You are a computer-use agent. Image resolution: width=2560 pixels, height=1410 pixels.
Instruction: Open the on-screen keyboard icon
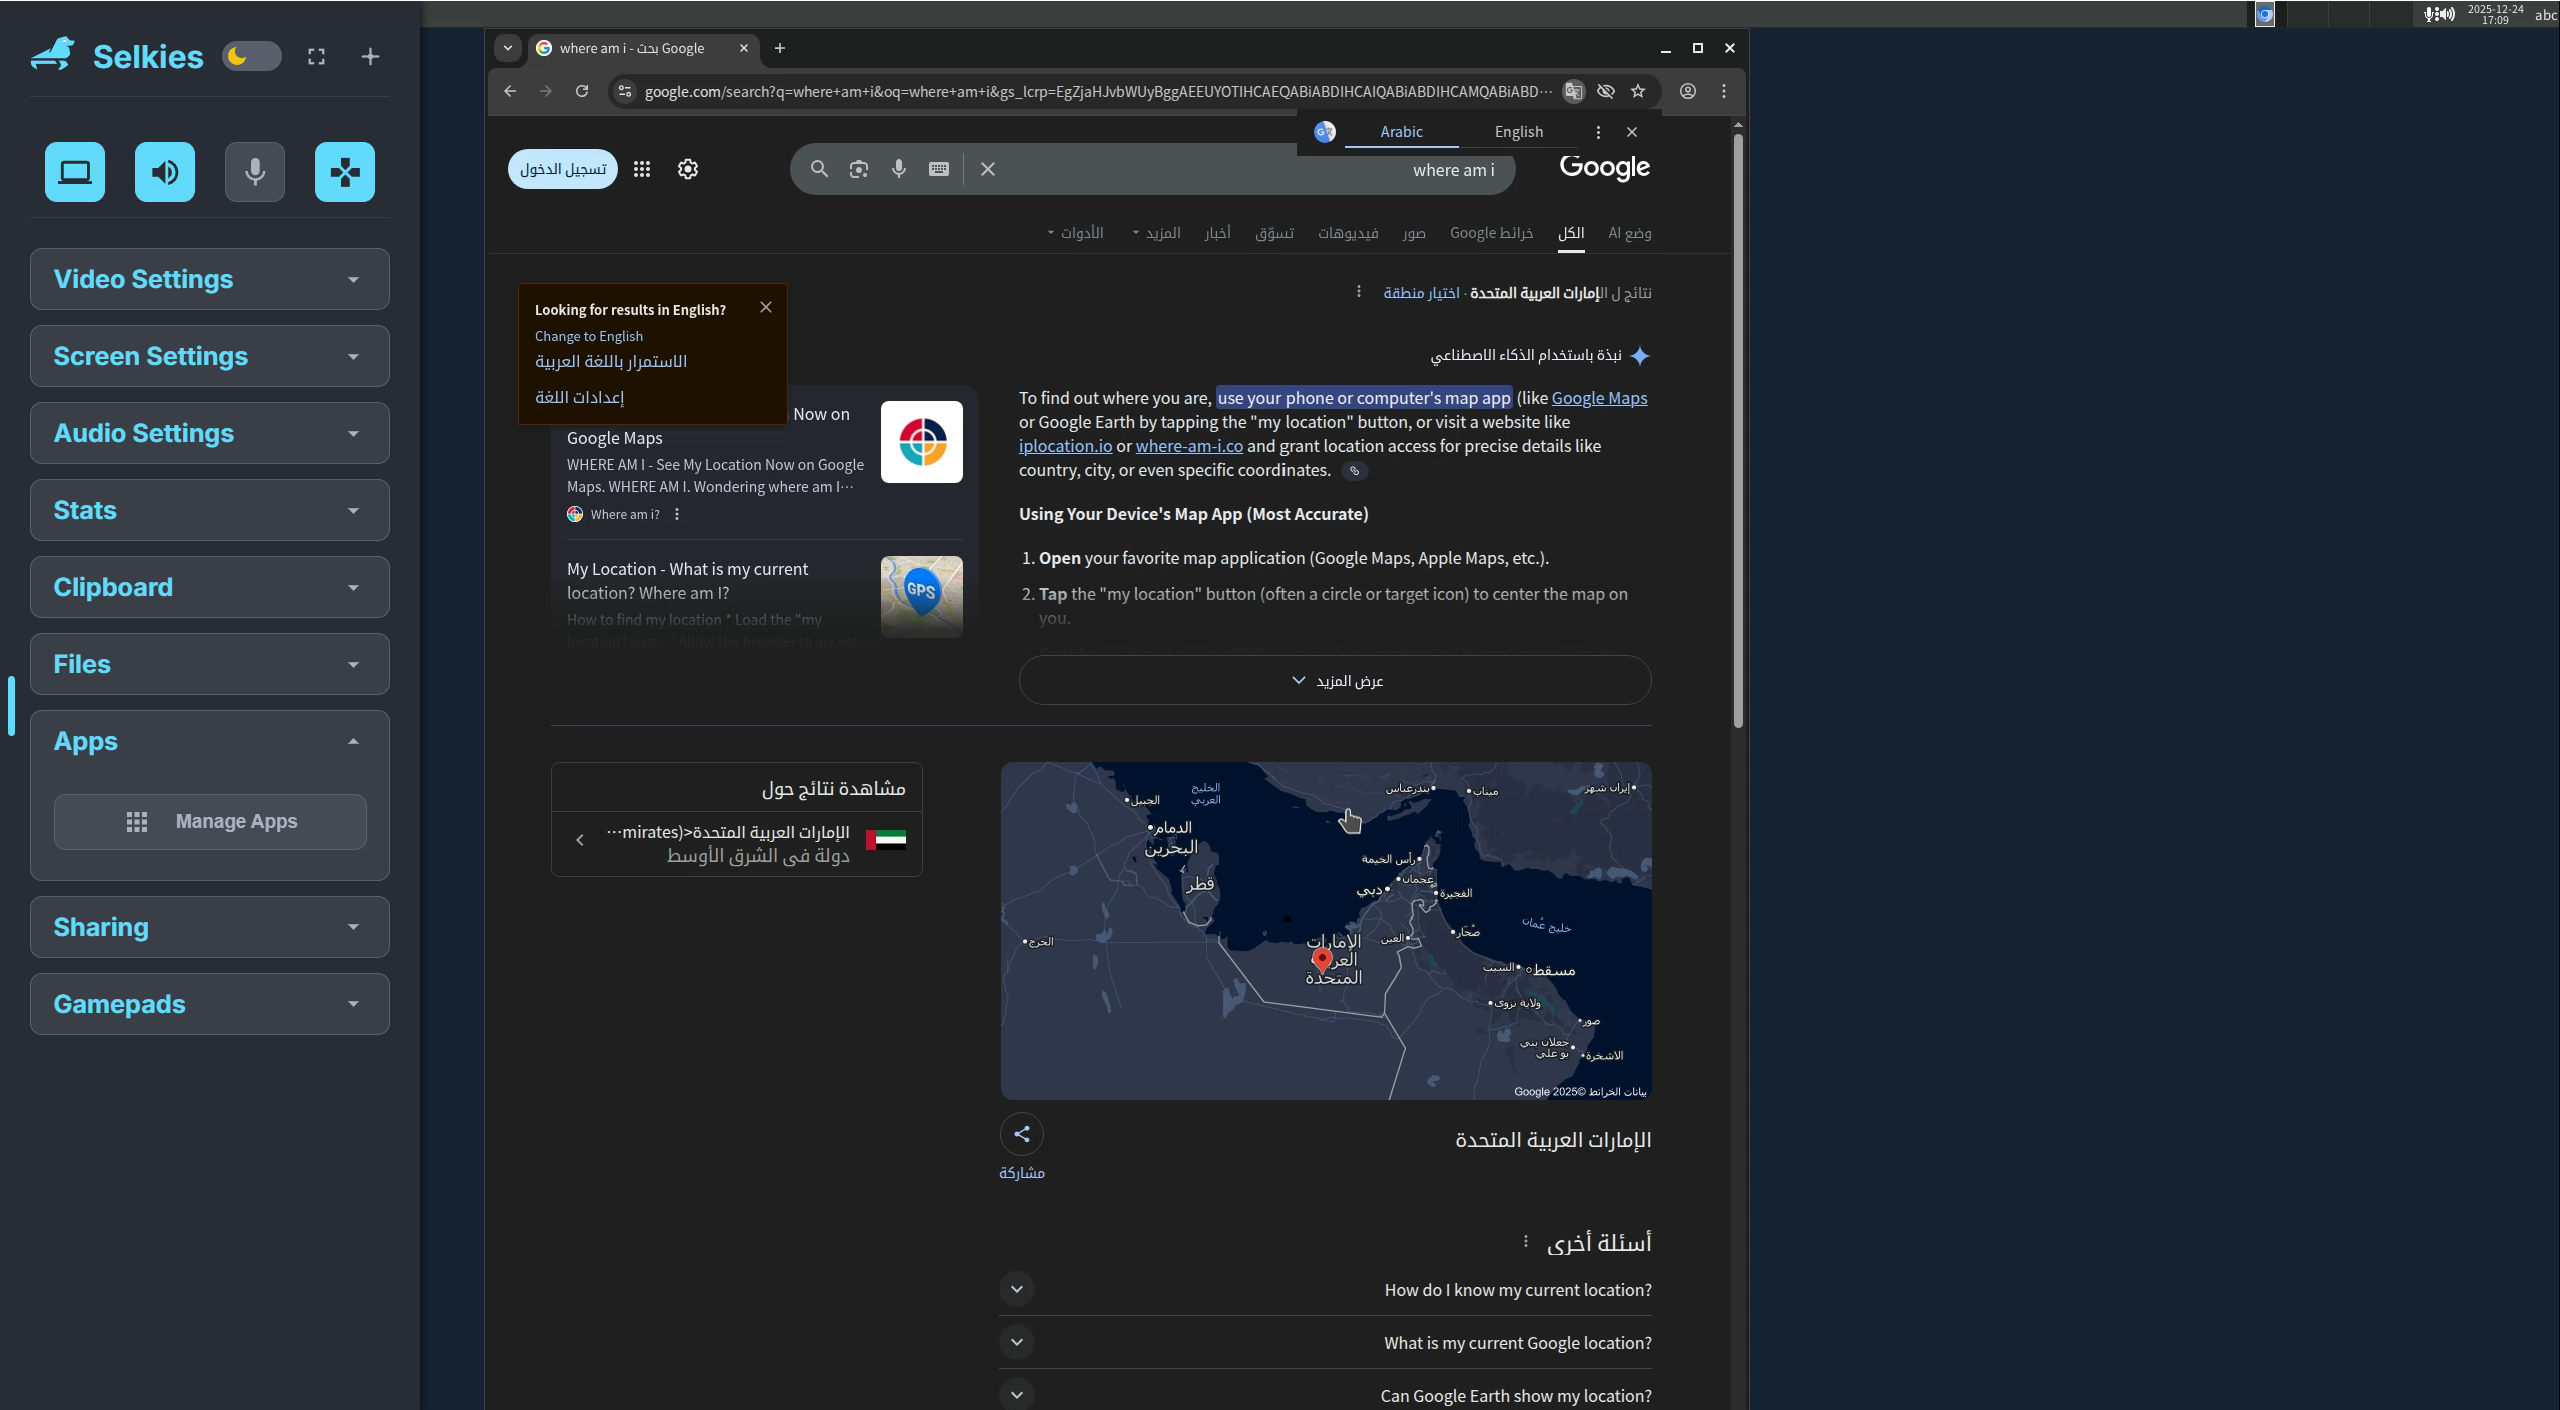click(x=939, y=169)
